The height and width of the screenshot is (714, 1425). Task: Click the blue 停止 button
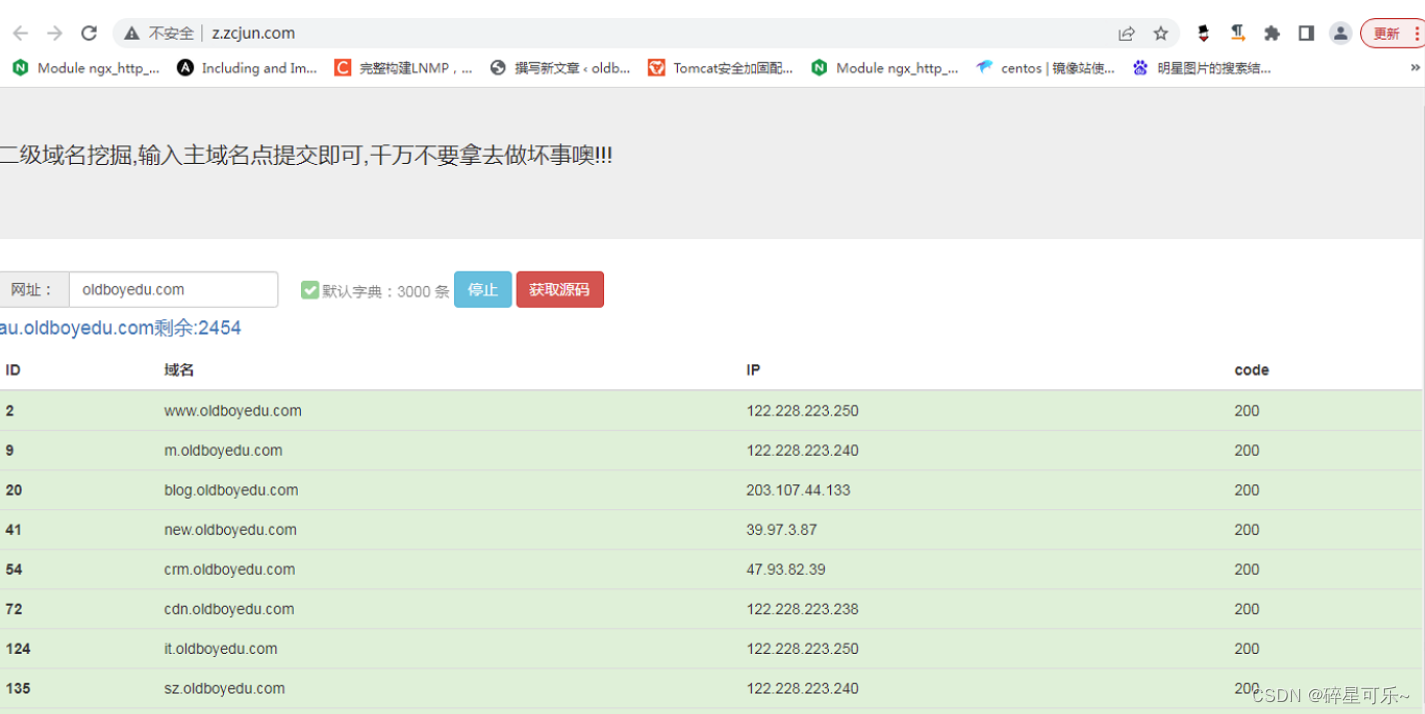pyautogui.click(x=483, y=290)
